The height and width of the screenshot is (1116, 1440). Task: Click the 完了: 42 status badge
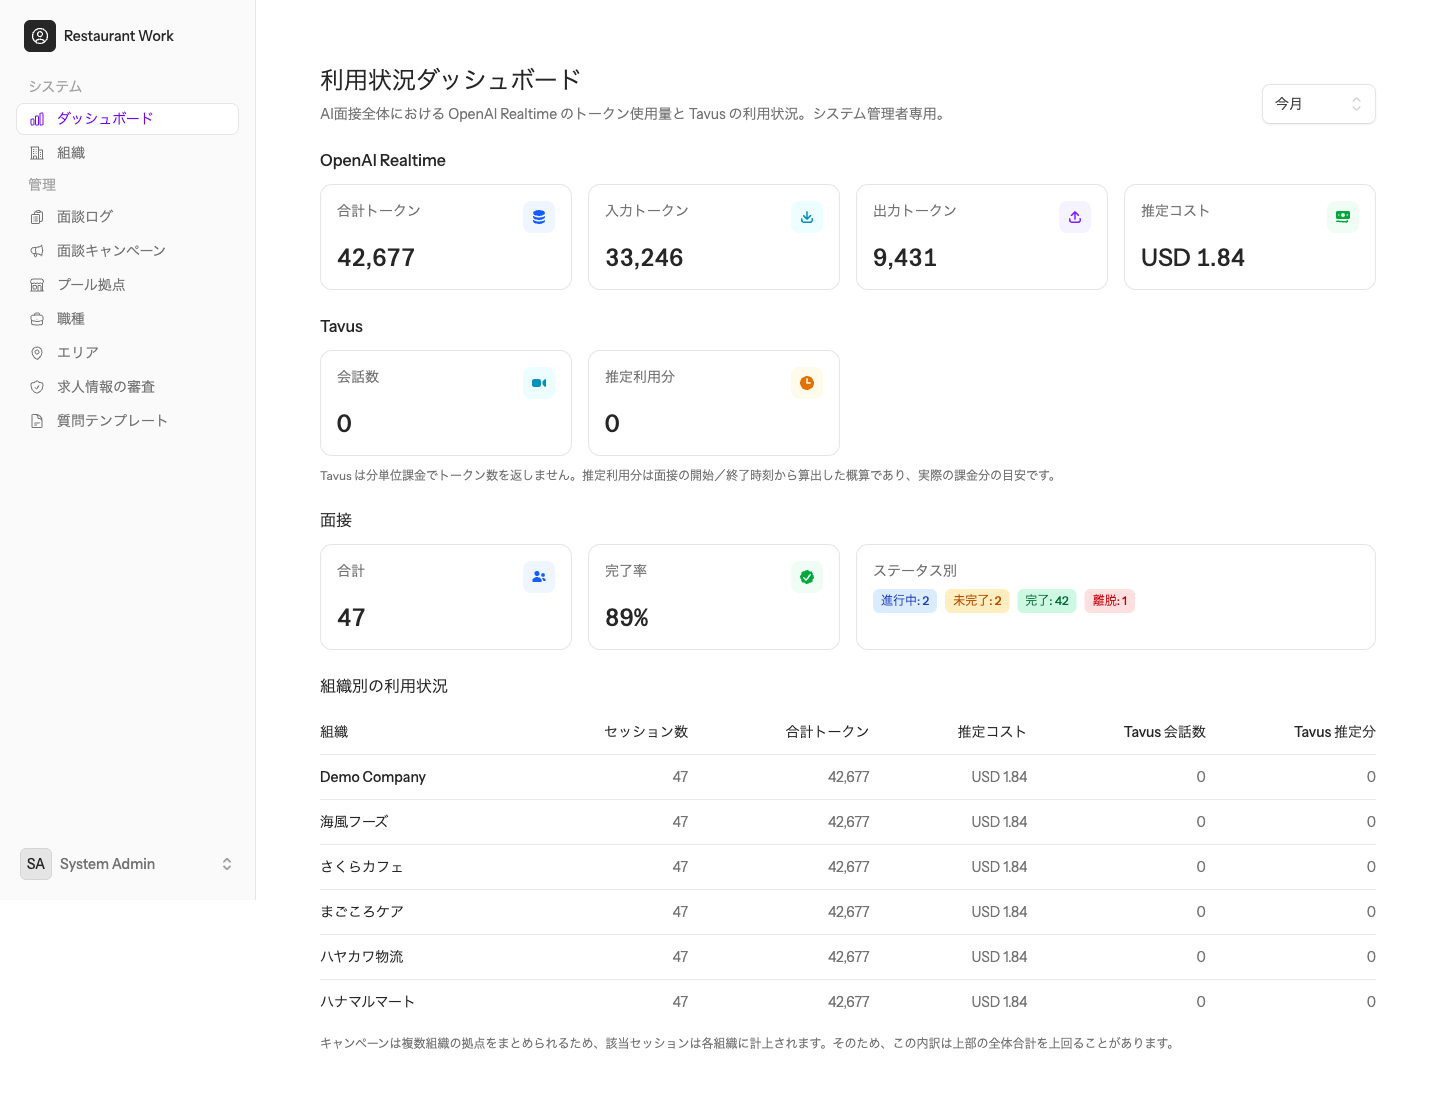(1047, 601)
